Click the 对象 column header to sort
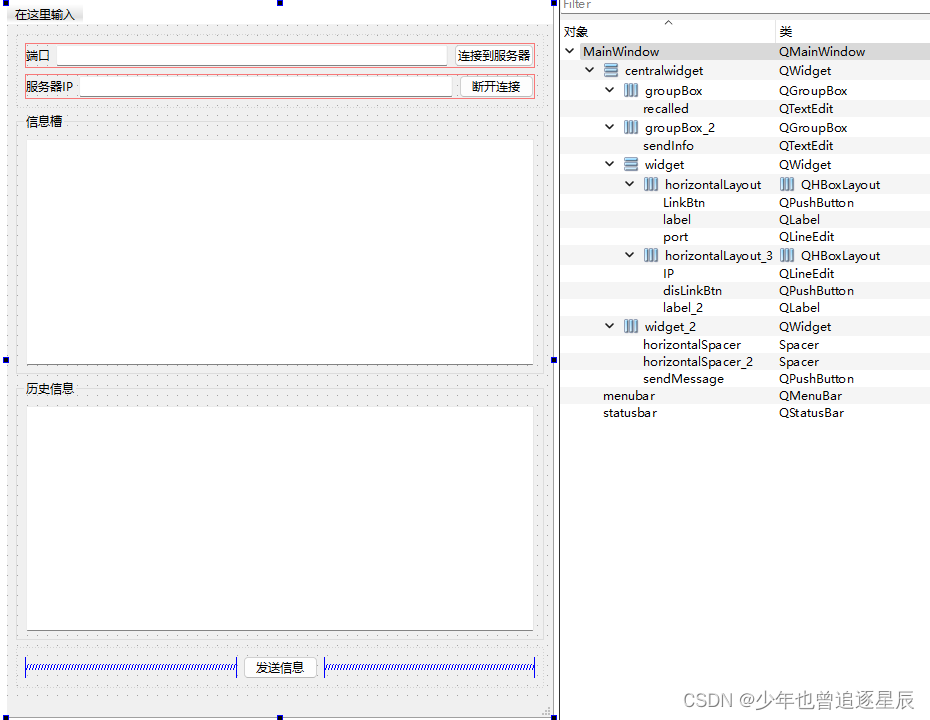The width and height of the screenshot is (930, 720). [x=576, y=31]
